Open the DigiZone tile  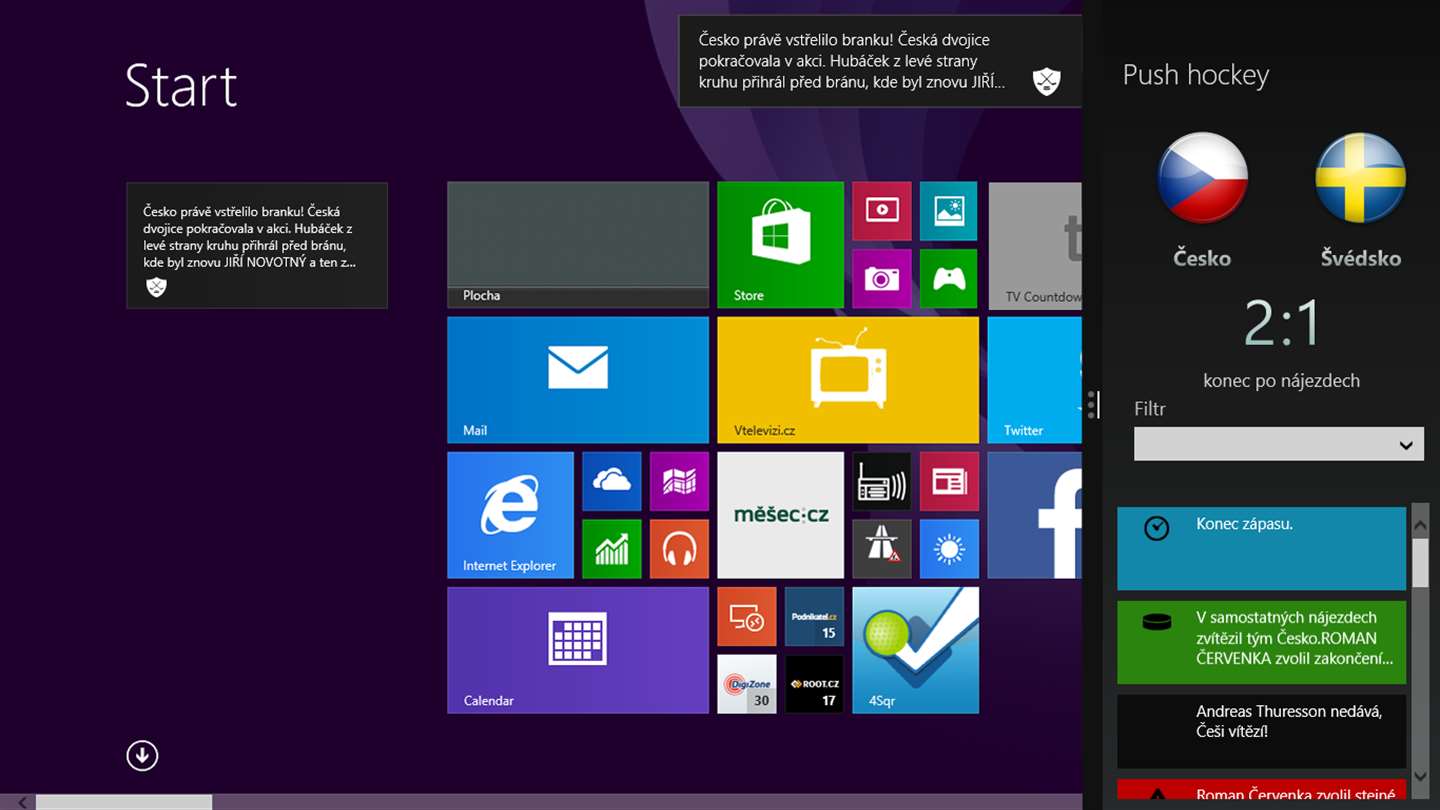pos(747,683)
